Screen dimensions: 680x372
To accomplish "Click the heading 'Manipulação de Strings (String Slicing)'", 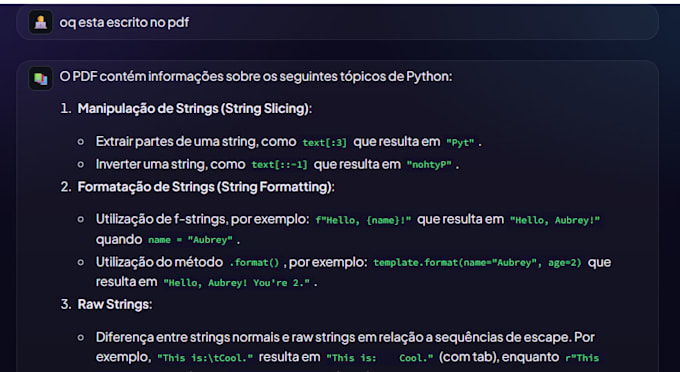I will [194, 108].
